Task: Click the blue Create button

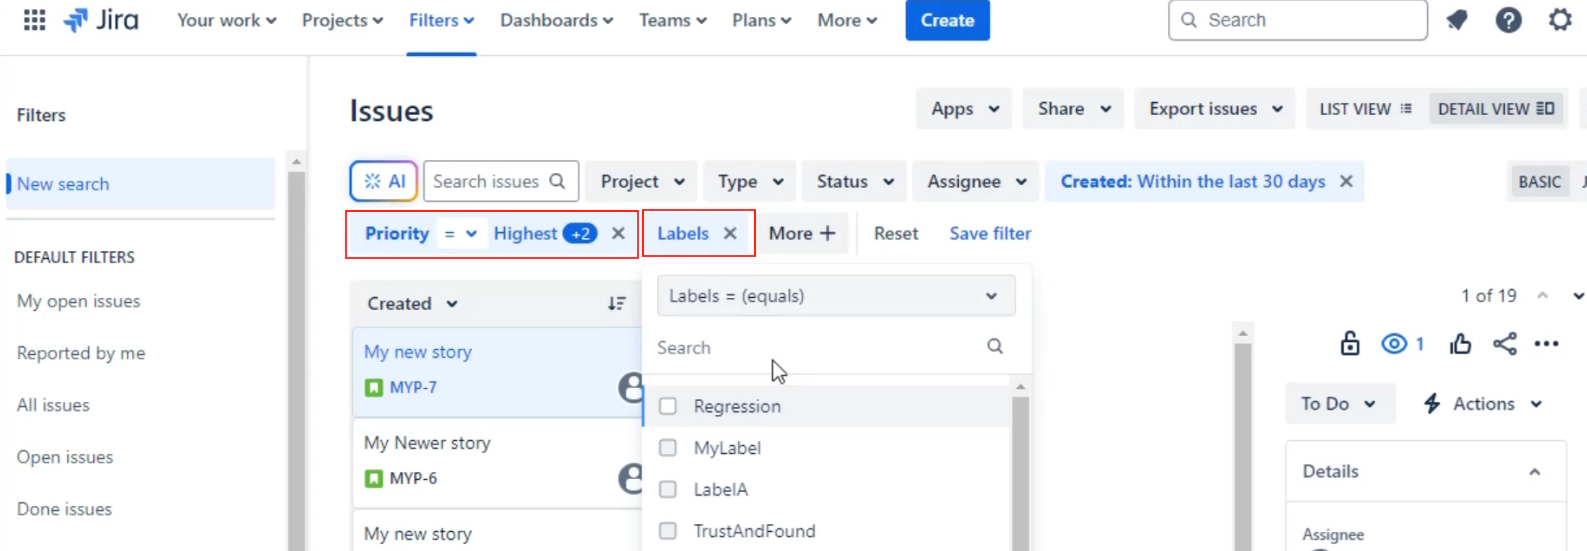Action: point(947,20)
